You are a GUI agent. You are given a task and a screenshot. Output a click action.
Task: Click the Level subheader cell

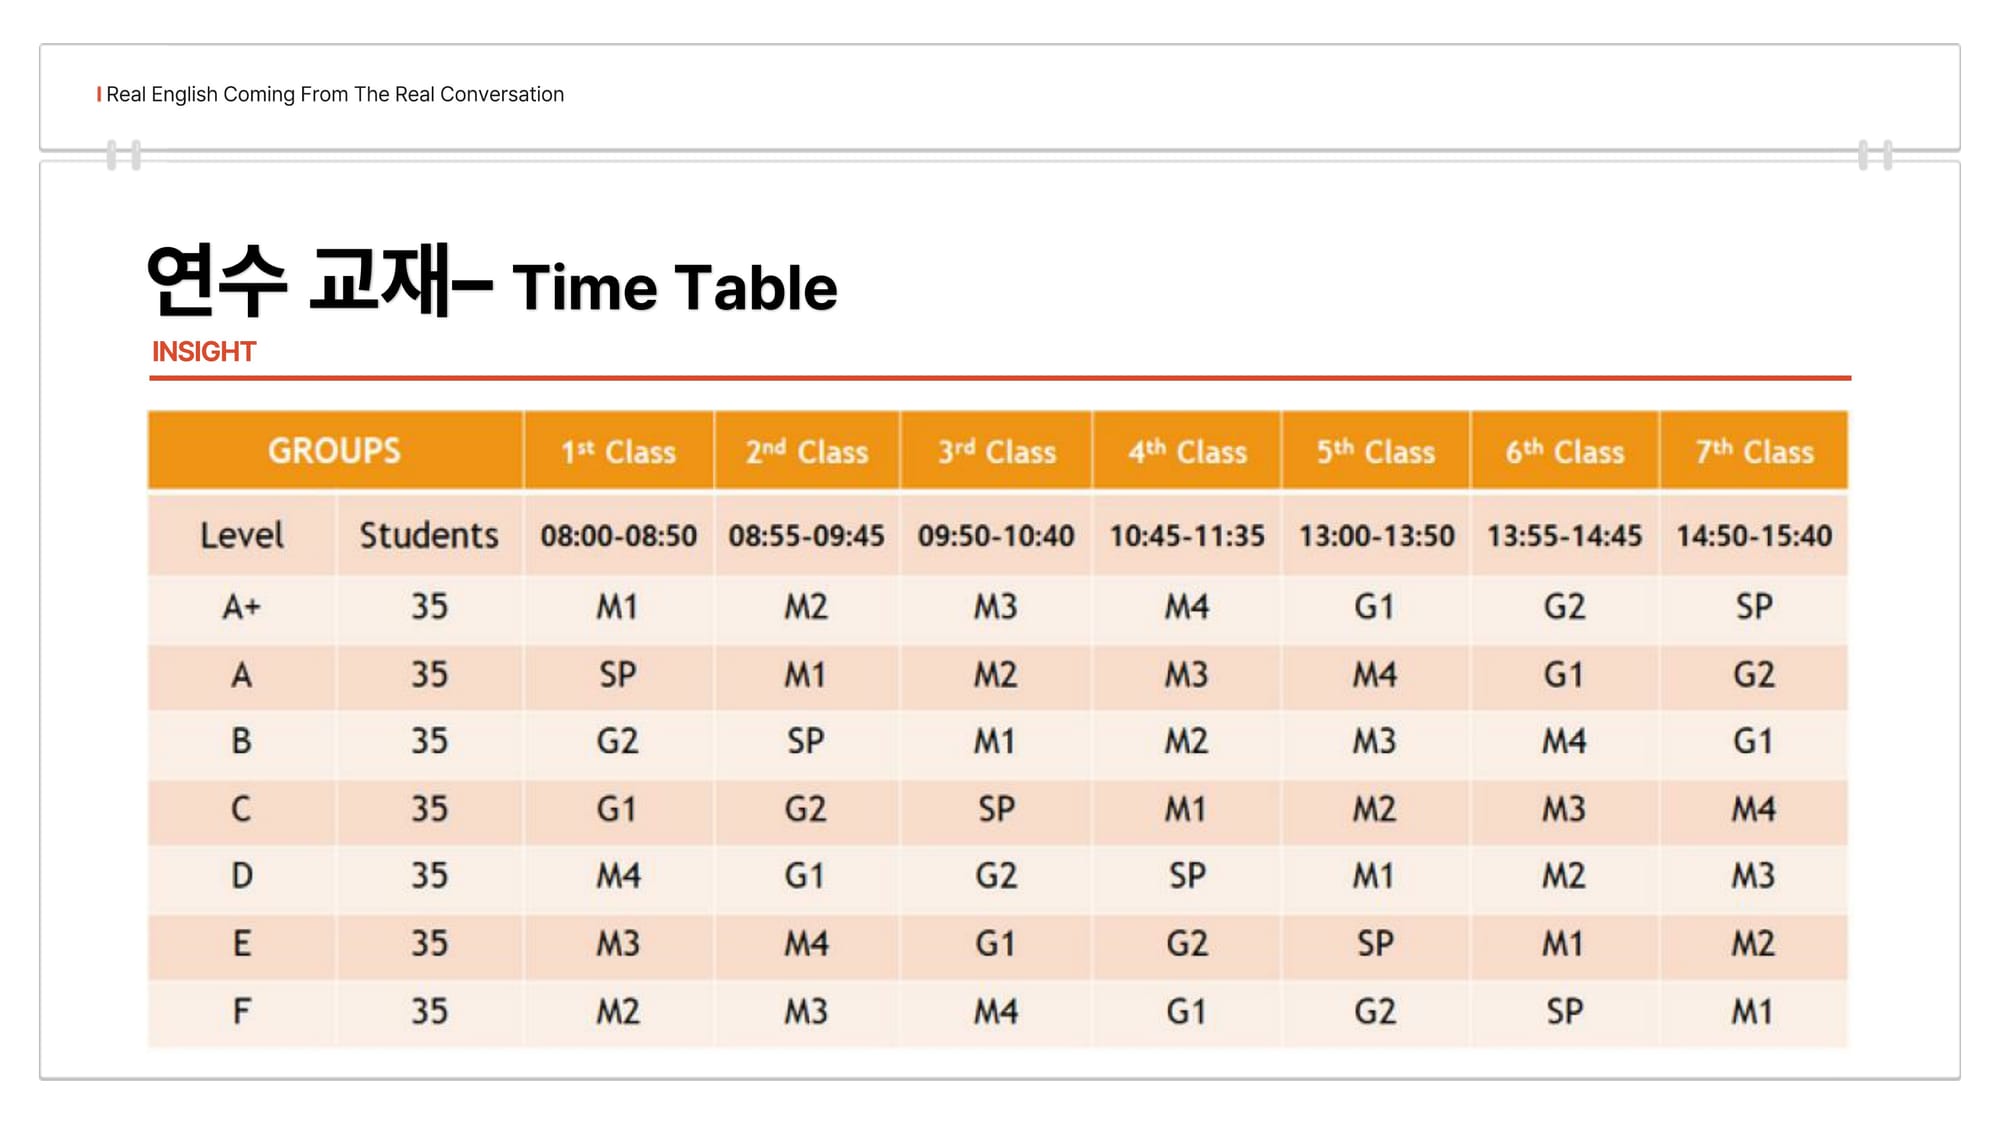(241, 535)
